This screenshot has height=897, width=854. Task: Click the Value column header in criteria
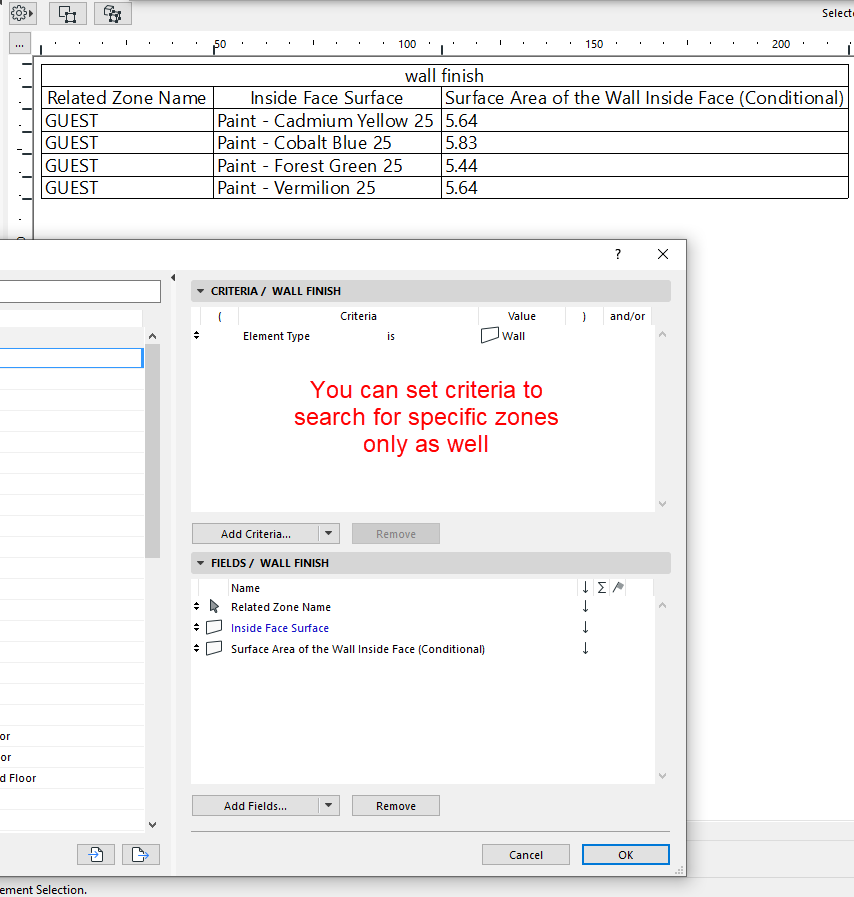(522, 316)
